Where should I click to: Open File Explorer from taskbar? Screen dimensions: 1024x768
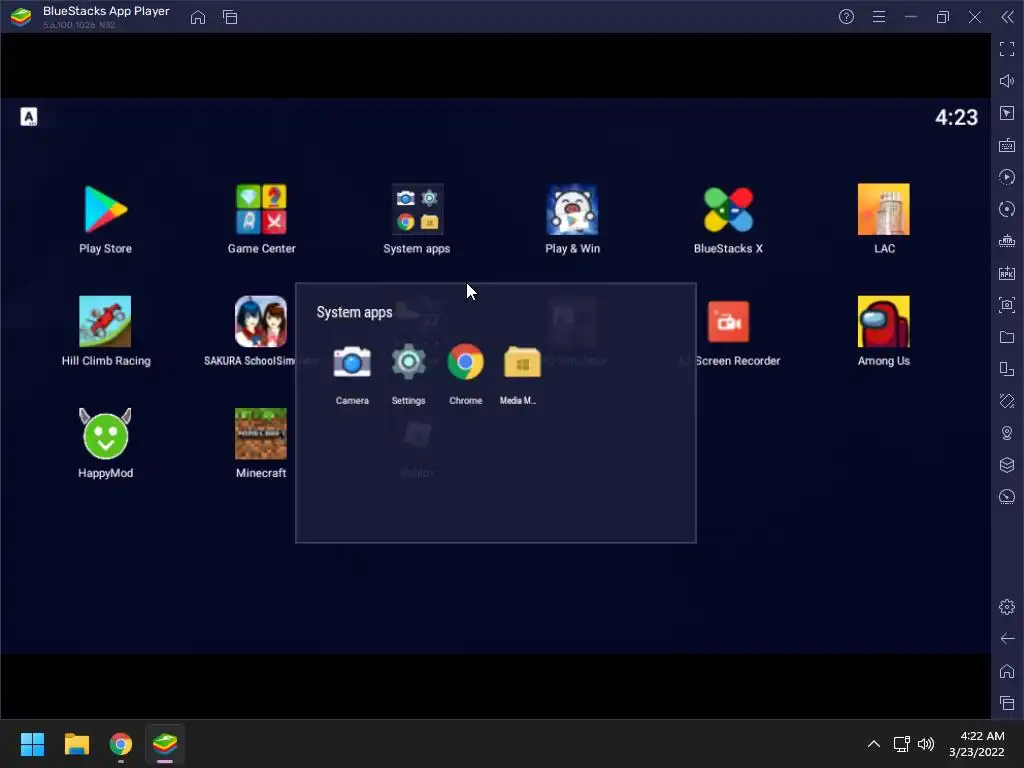tap(76, 744)
